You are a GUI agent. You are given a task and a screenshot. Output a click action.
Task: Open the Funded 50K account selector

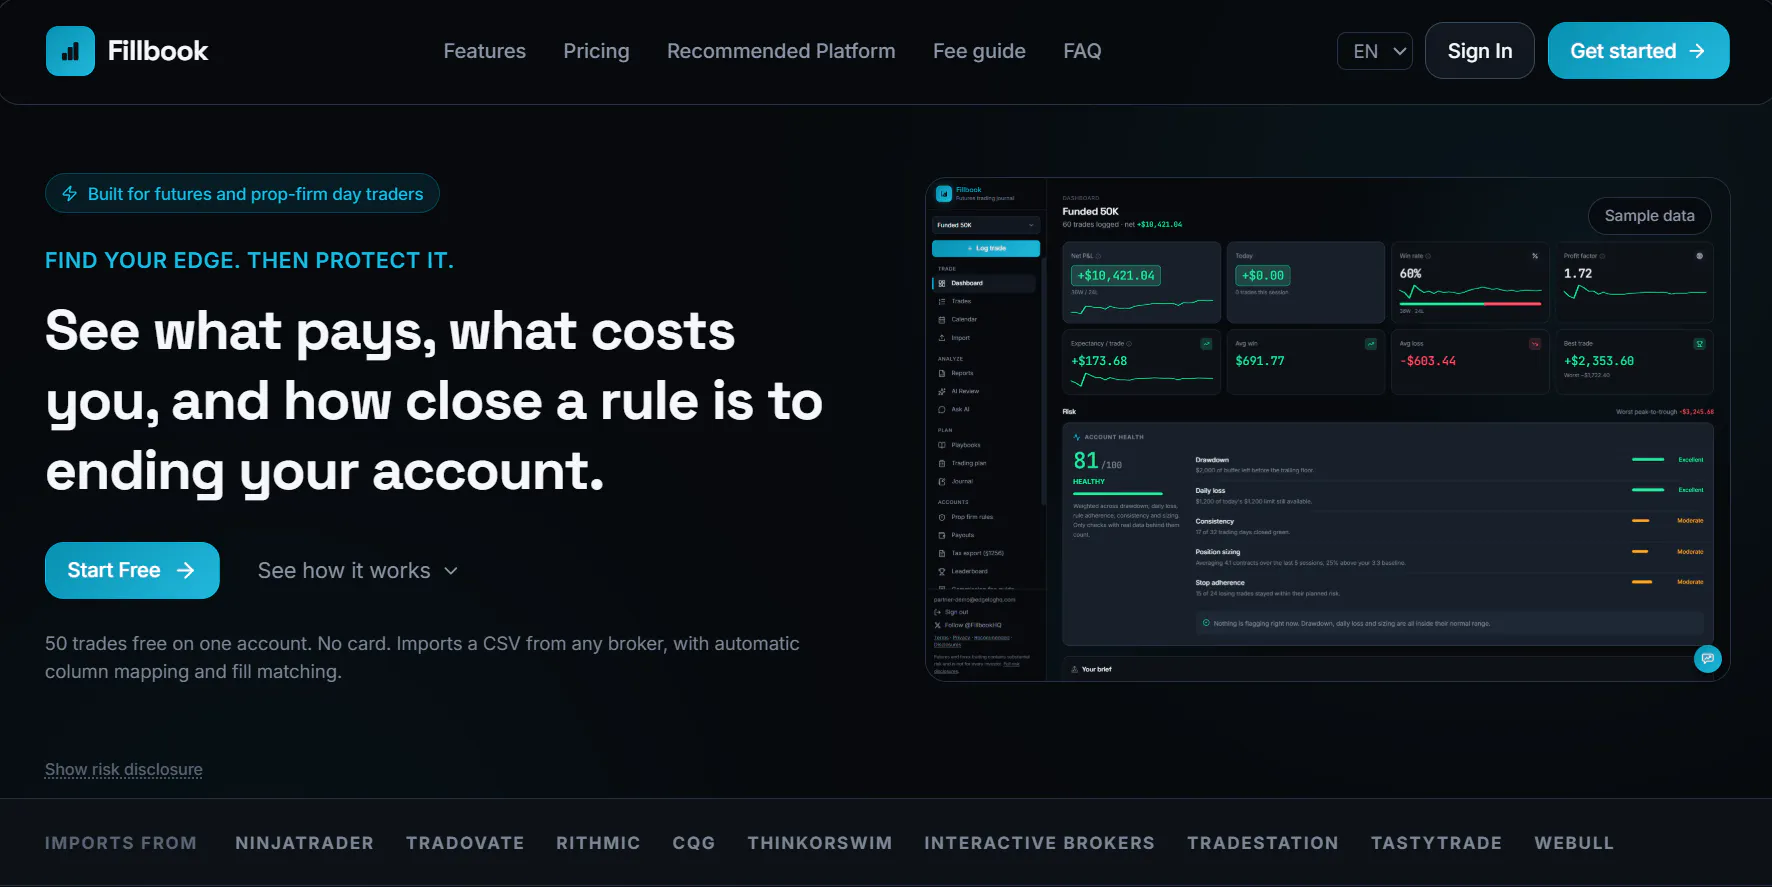click(x=986, y=225)
